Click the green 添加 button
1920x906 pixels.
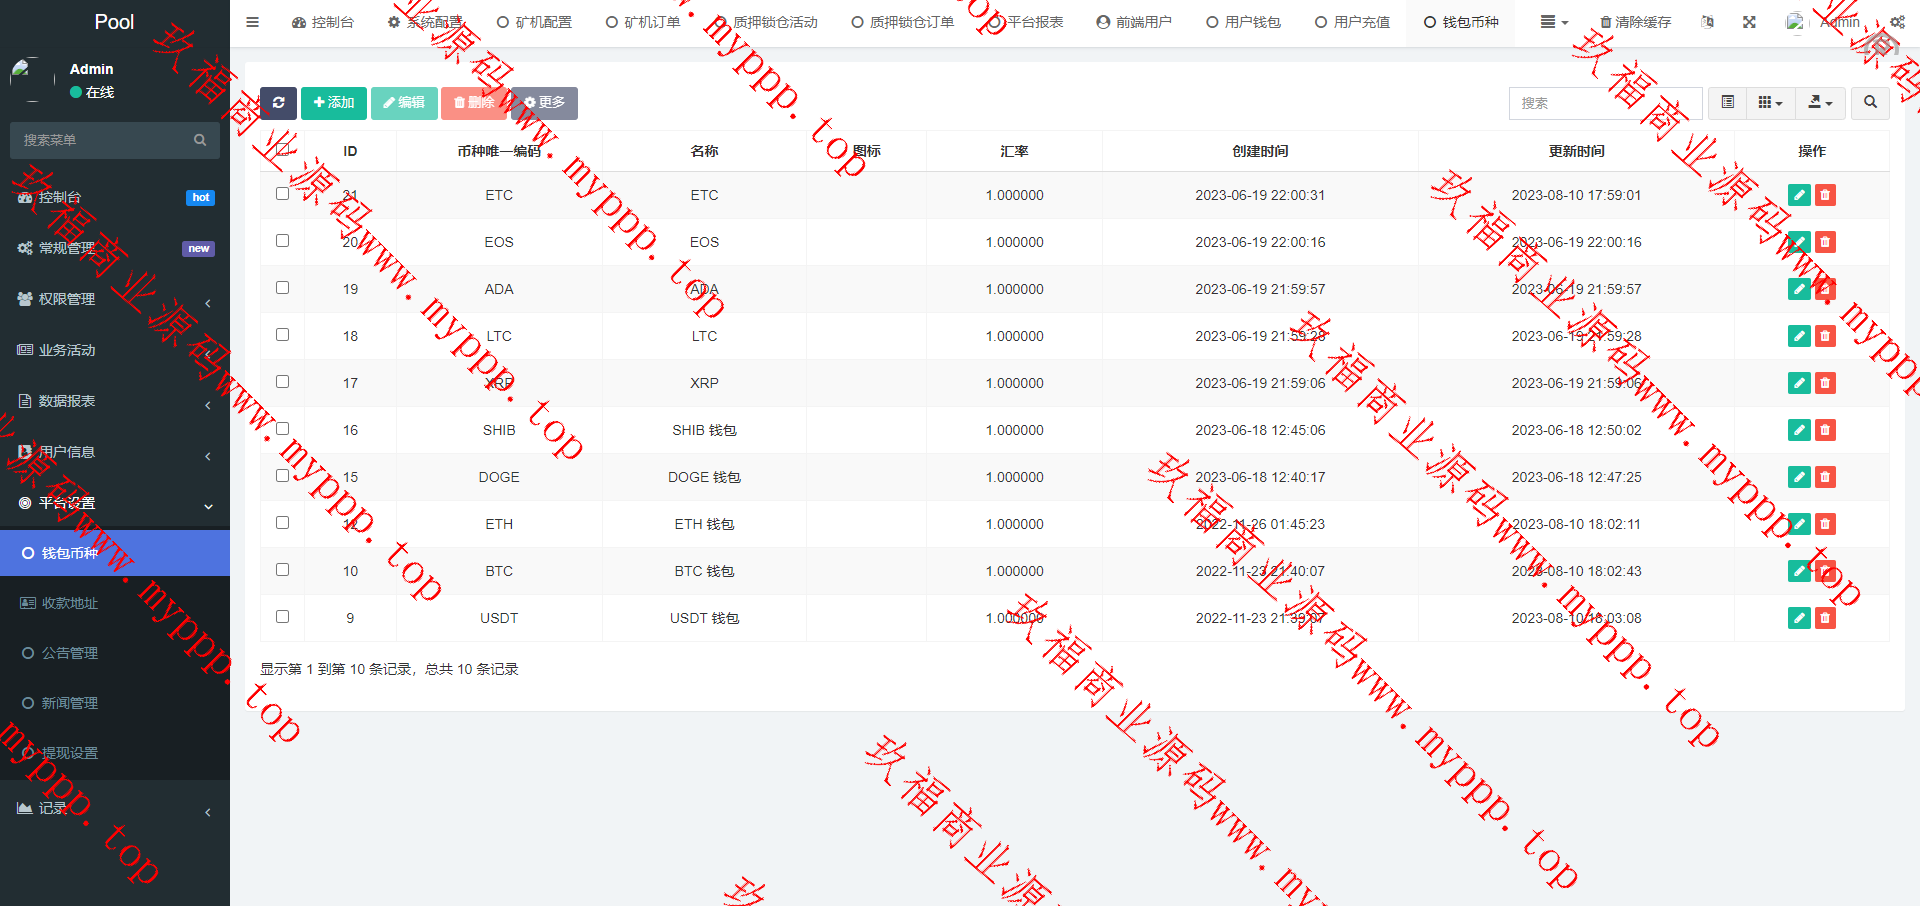pos(334,103)
